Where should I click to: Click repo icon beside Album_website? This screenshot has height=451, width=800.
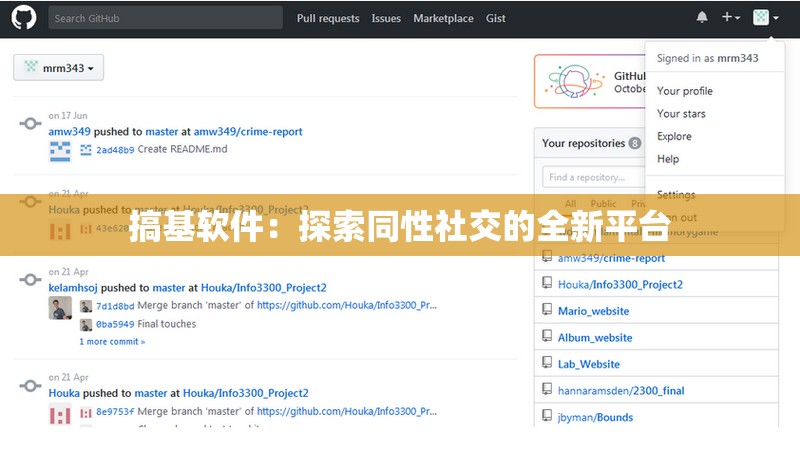546,337
